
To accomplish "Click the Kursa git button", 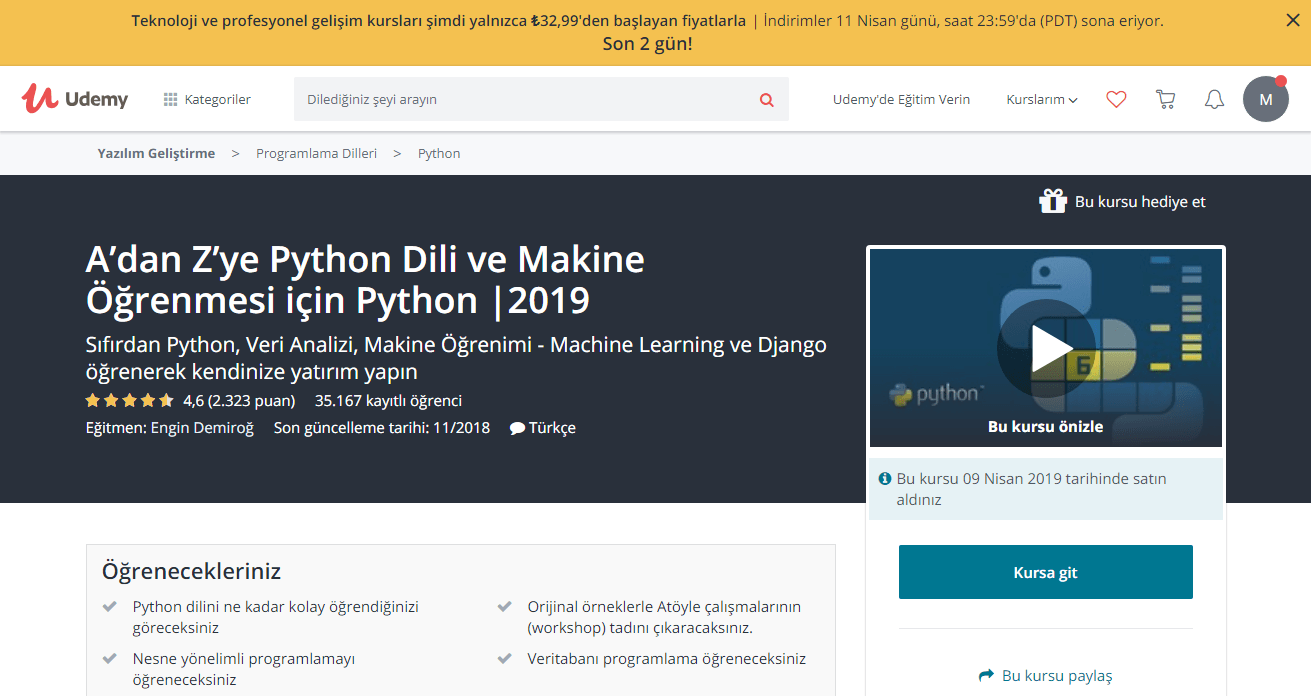I will pyautogui.click(x=1045, y=572).
